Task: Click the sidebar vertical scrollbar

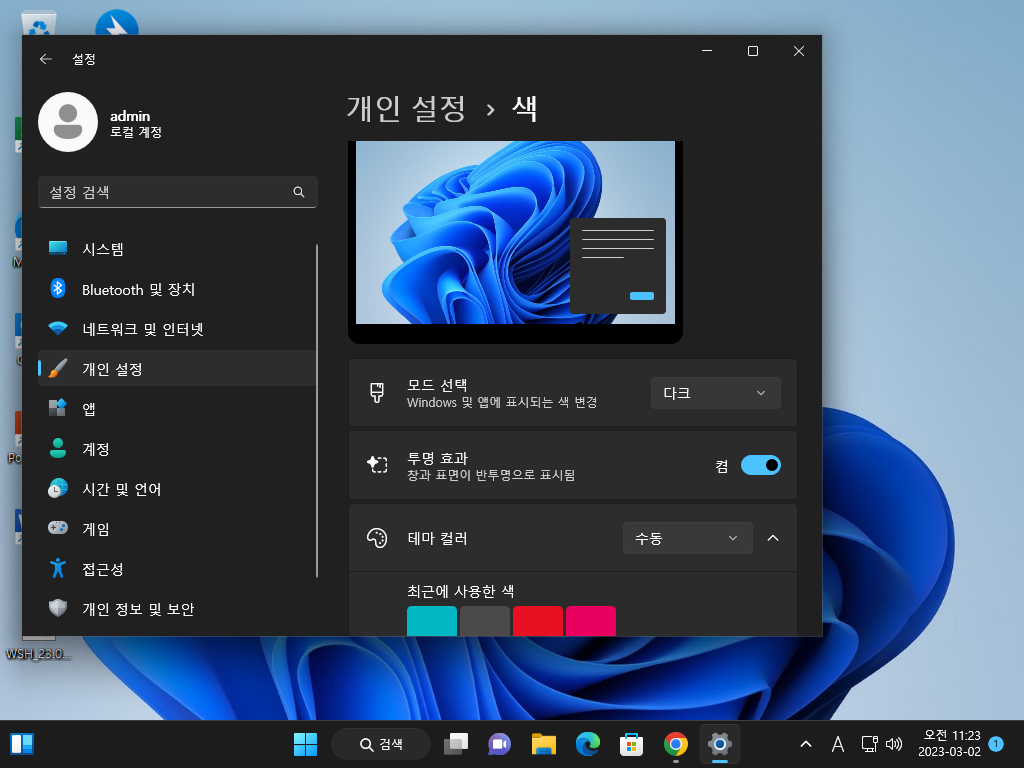Action: click(317, 411)
